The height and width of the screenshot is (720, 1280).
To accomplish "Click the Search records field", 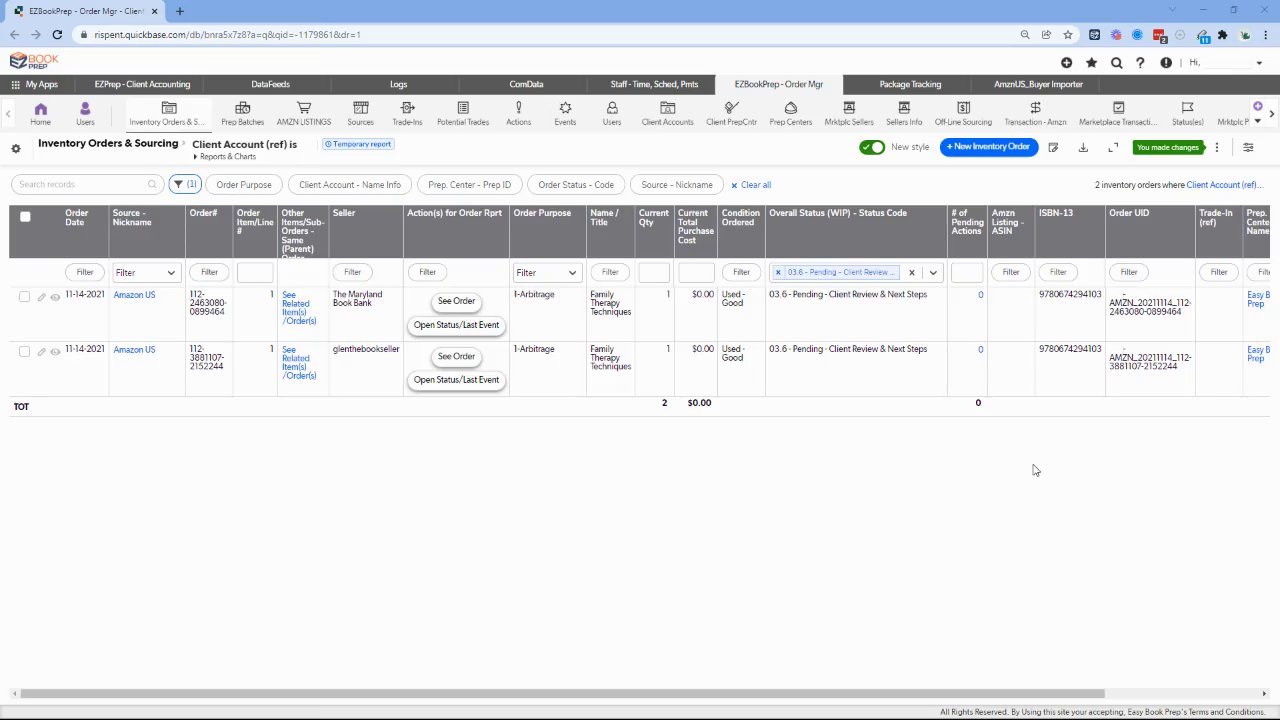I will [x=86, y=184].
